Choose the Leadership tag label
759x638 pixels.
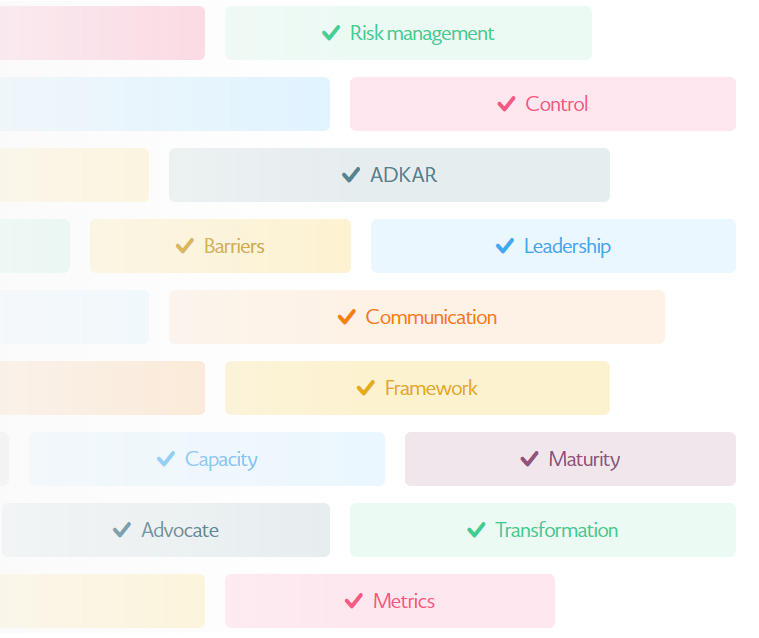coord(567,246)
